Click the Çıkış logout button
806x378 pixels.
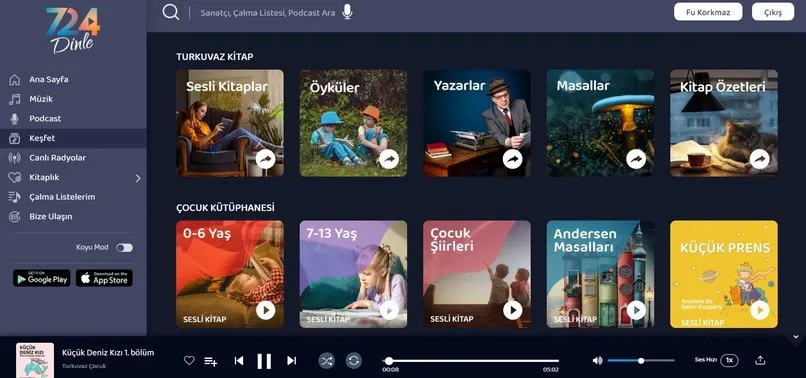pos(773,12)
